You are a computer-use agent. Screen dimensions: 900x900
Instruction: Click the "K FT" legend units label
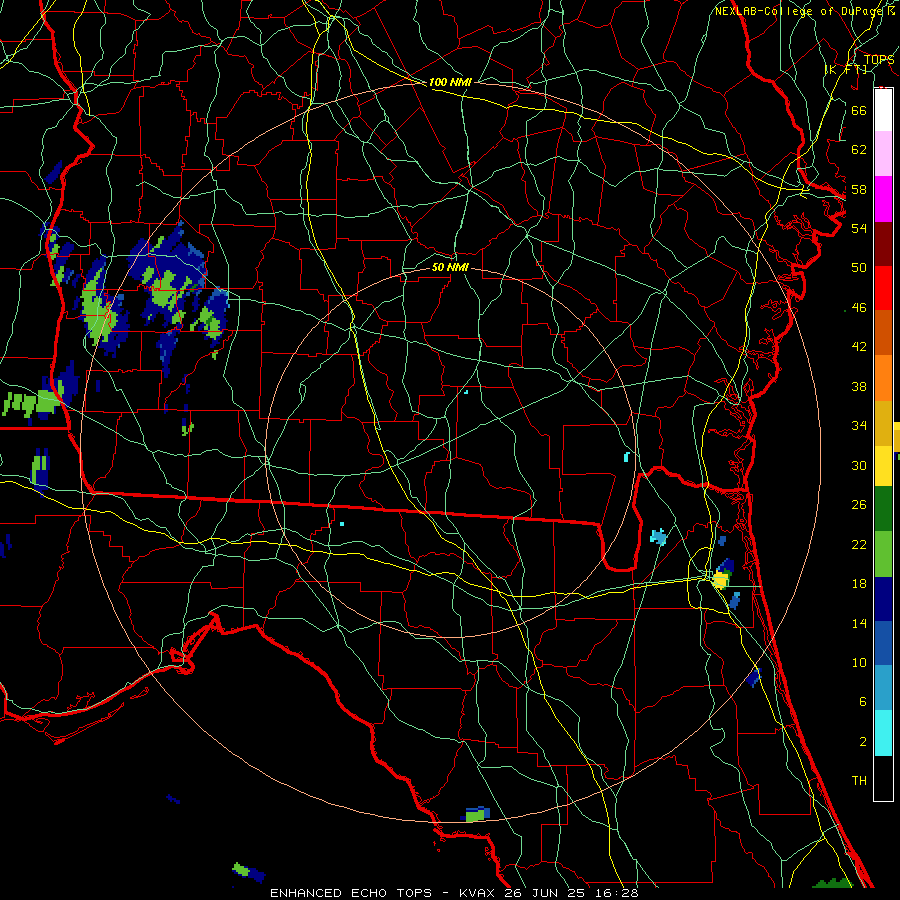(845, 69)
